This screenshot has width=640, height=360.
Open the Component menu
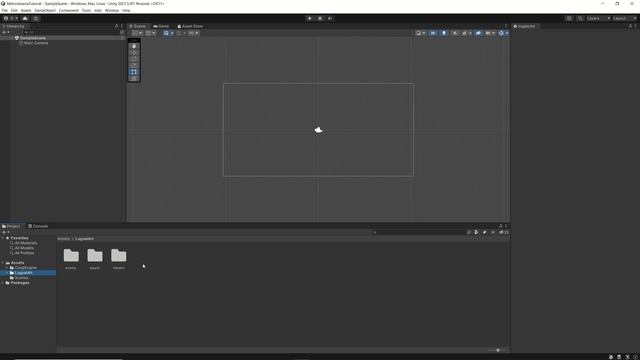(x=69, y=10)
